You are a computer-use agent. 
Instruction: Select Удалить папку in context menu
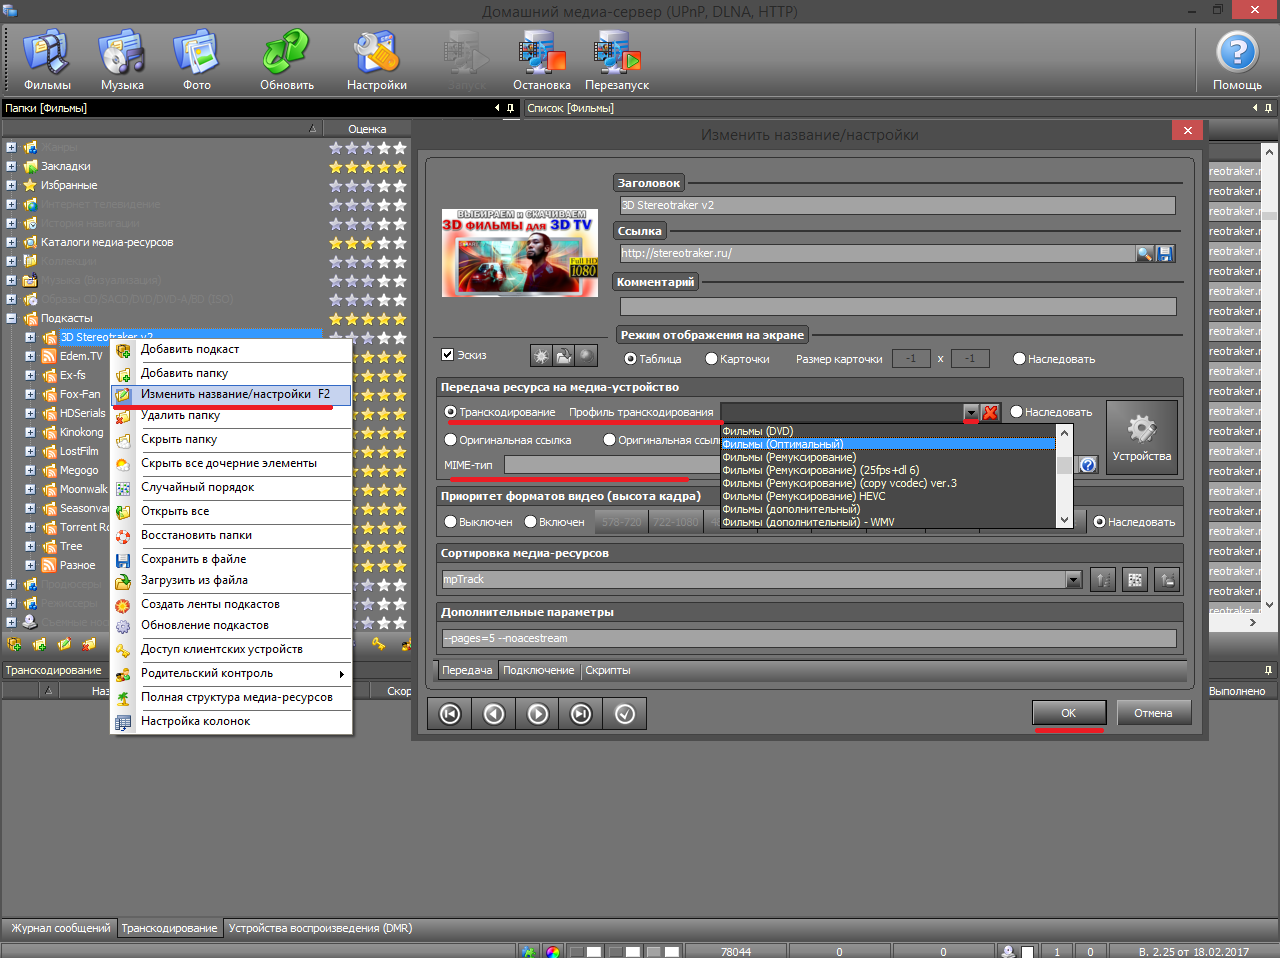tap(180, 415)
